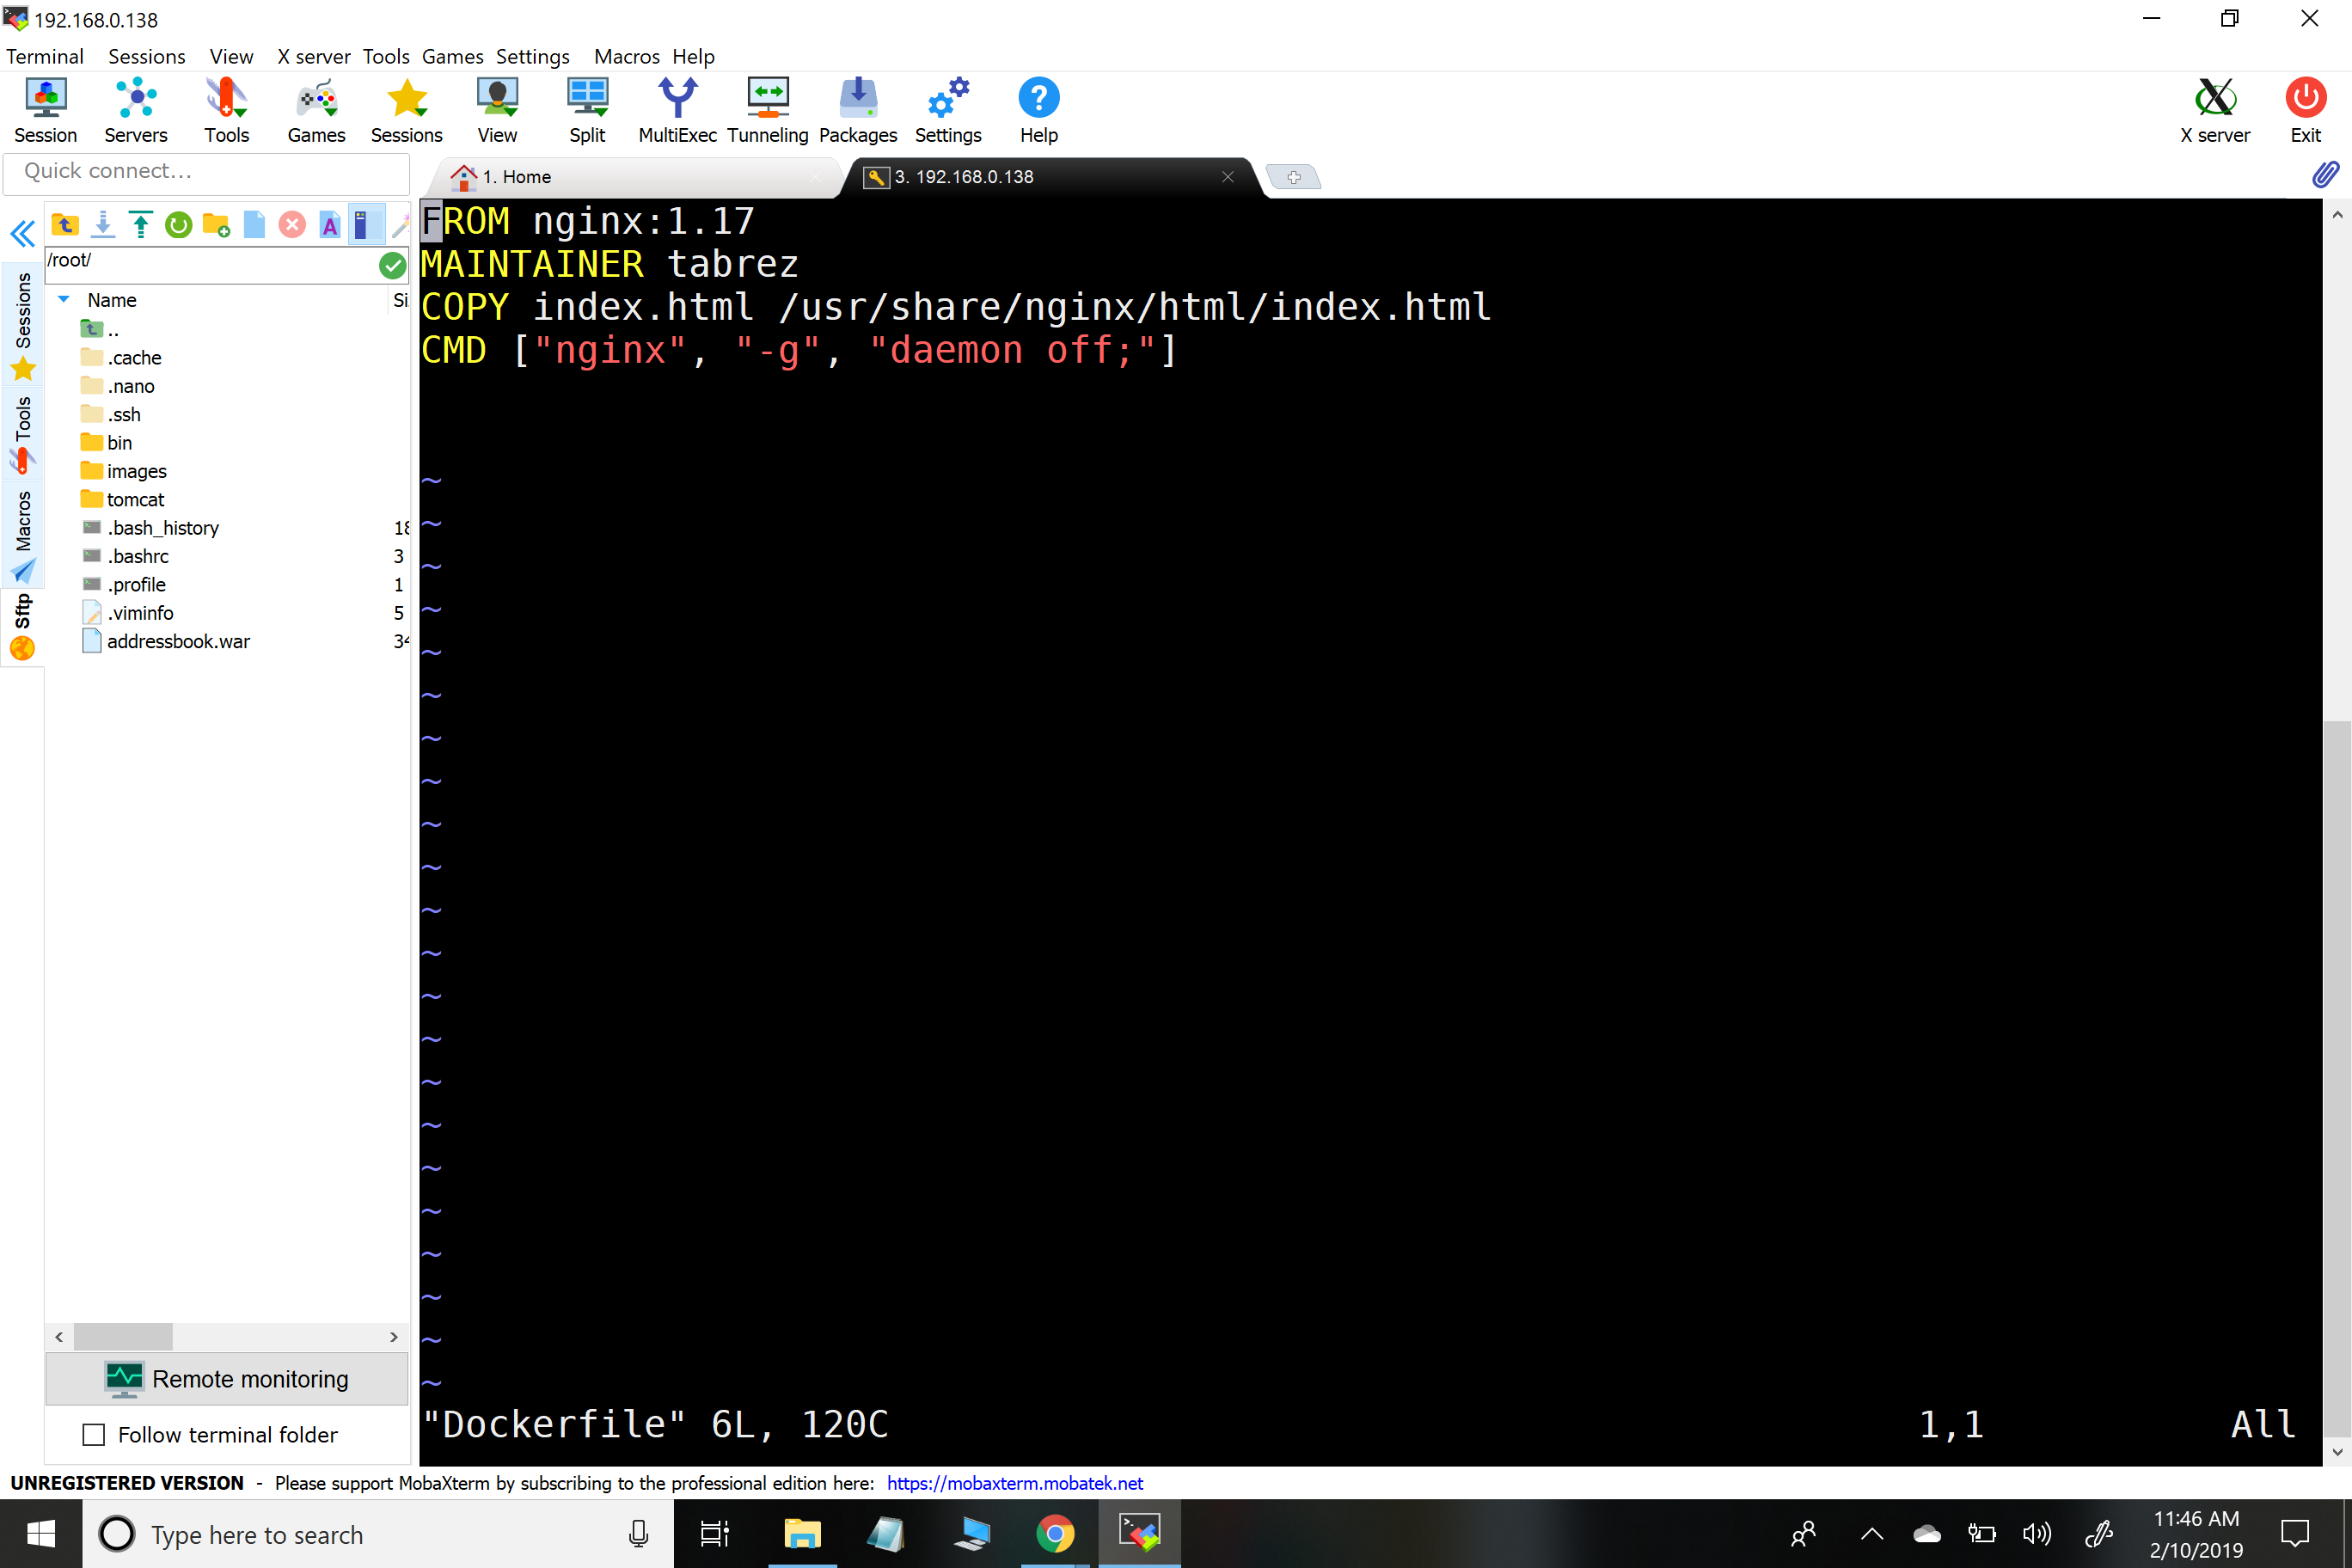This screenshot has width=2352, height=1568.
Task: Open the Terminal menu
Action: coord(45,56)
